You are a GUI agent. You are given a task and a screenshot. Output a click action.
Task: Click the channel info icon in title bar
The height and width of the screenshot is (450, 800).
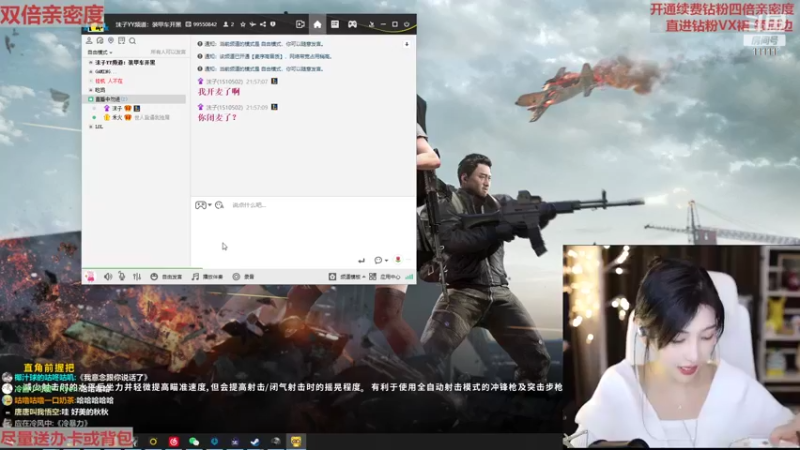coord(273,24)
